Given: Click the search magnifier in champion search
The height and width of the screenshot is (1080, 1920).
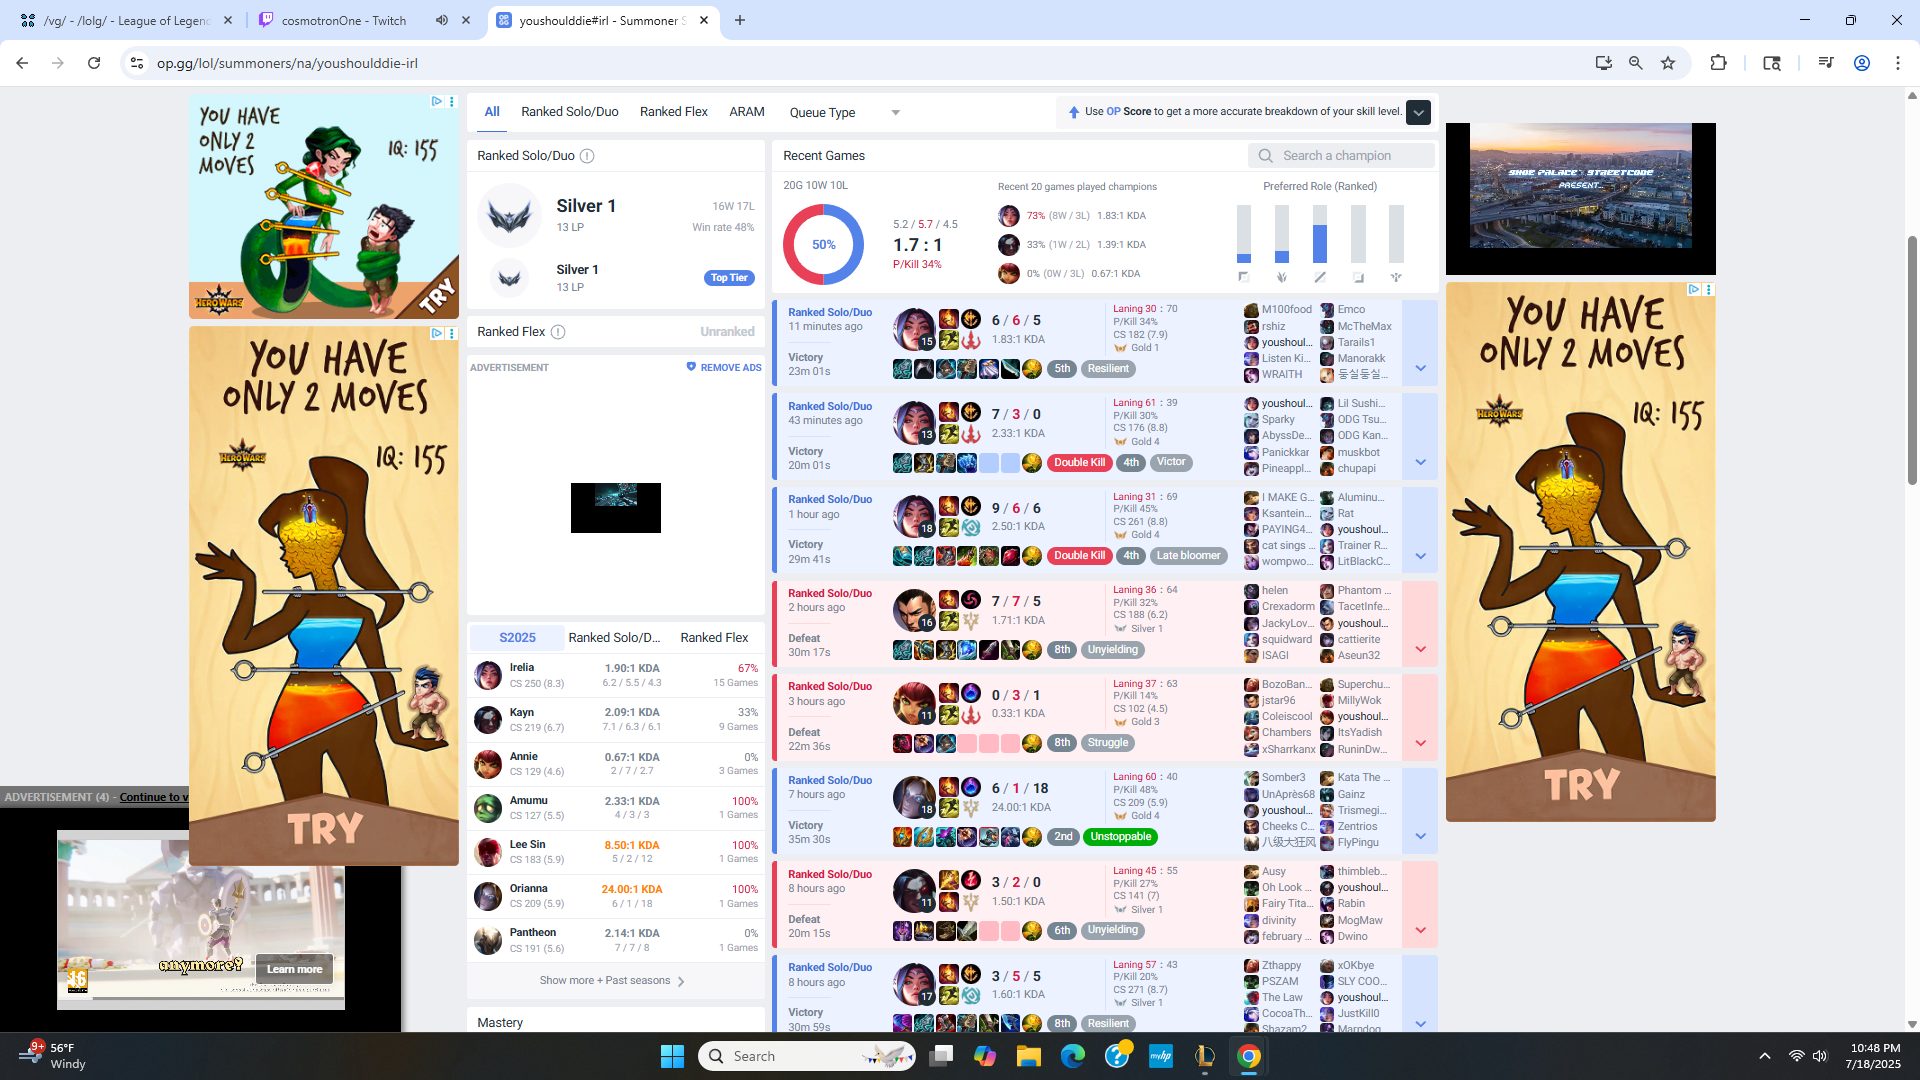Looking at the screenshot, I should pyautogui.click(x=1265, y=156).
